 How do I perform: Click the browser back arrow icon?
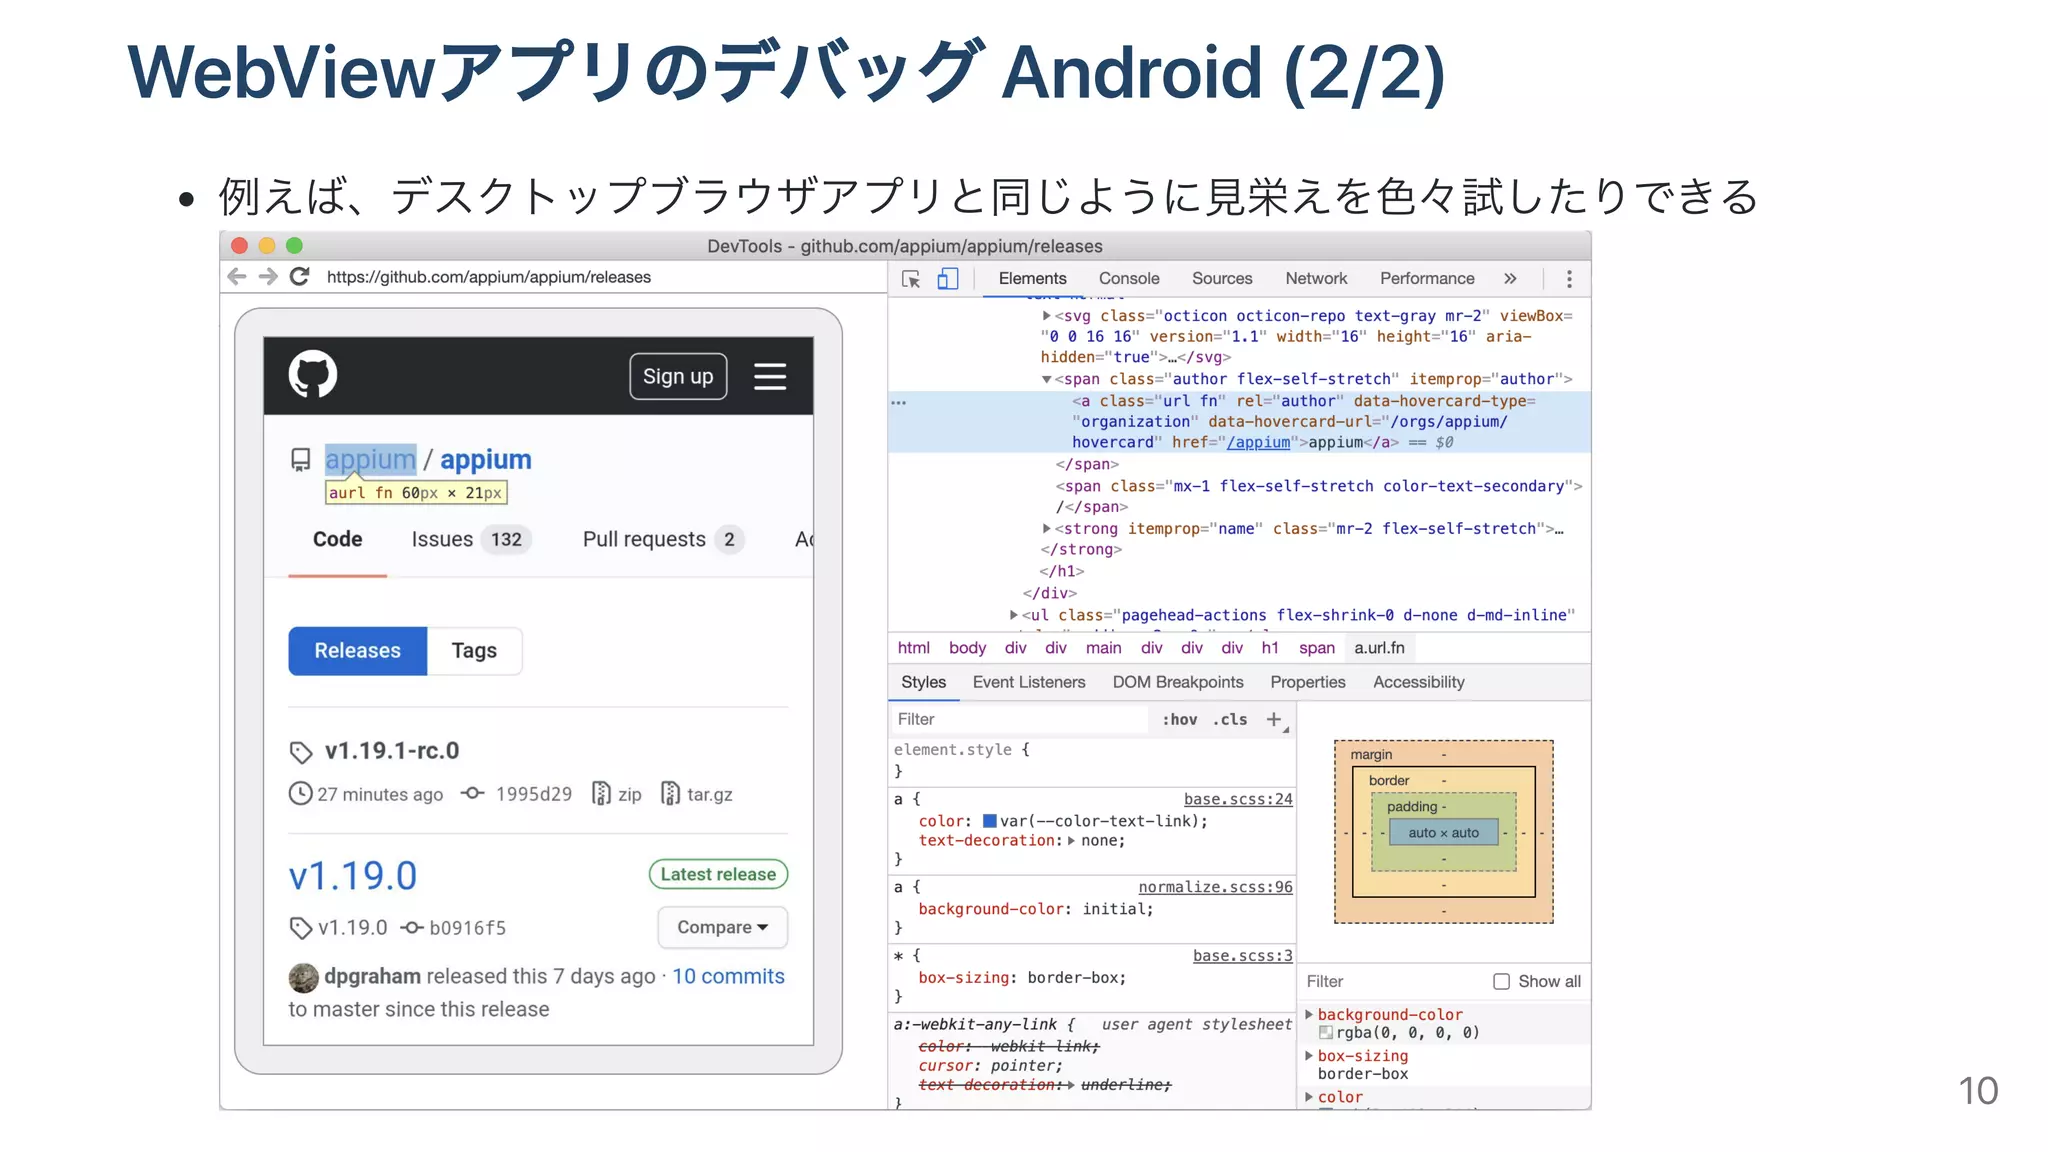pyautogui.click(x=237, y=277)
